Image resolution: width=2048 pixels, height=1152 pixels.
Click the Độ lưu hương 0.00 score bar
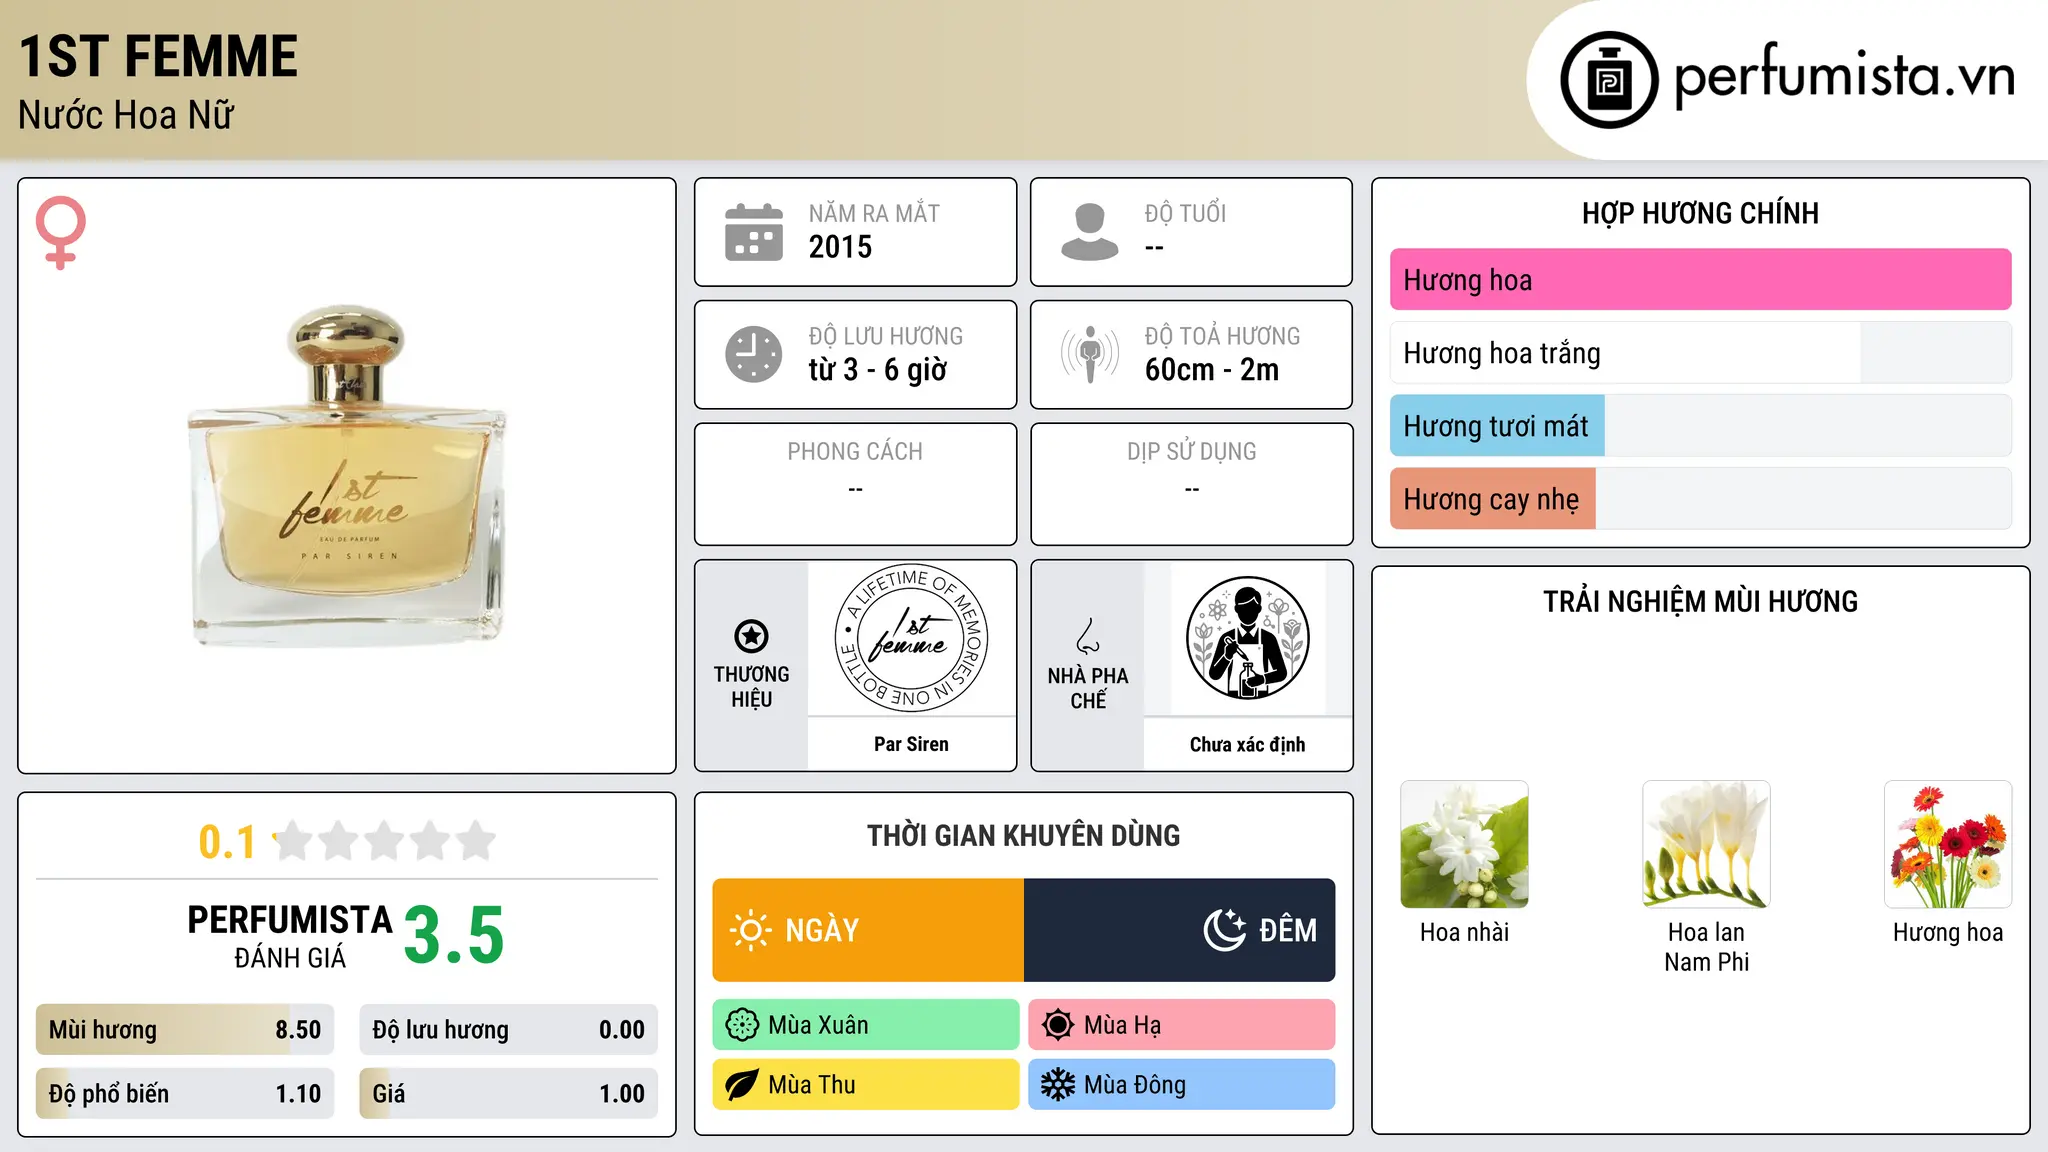pos(508,1030)
